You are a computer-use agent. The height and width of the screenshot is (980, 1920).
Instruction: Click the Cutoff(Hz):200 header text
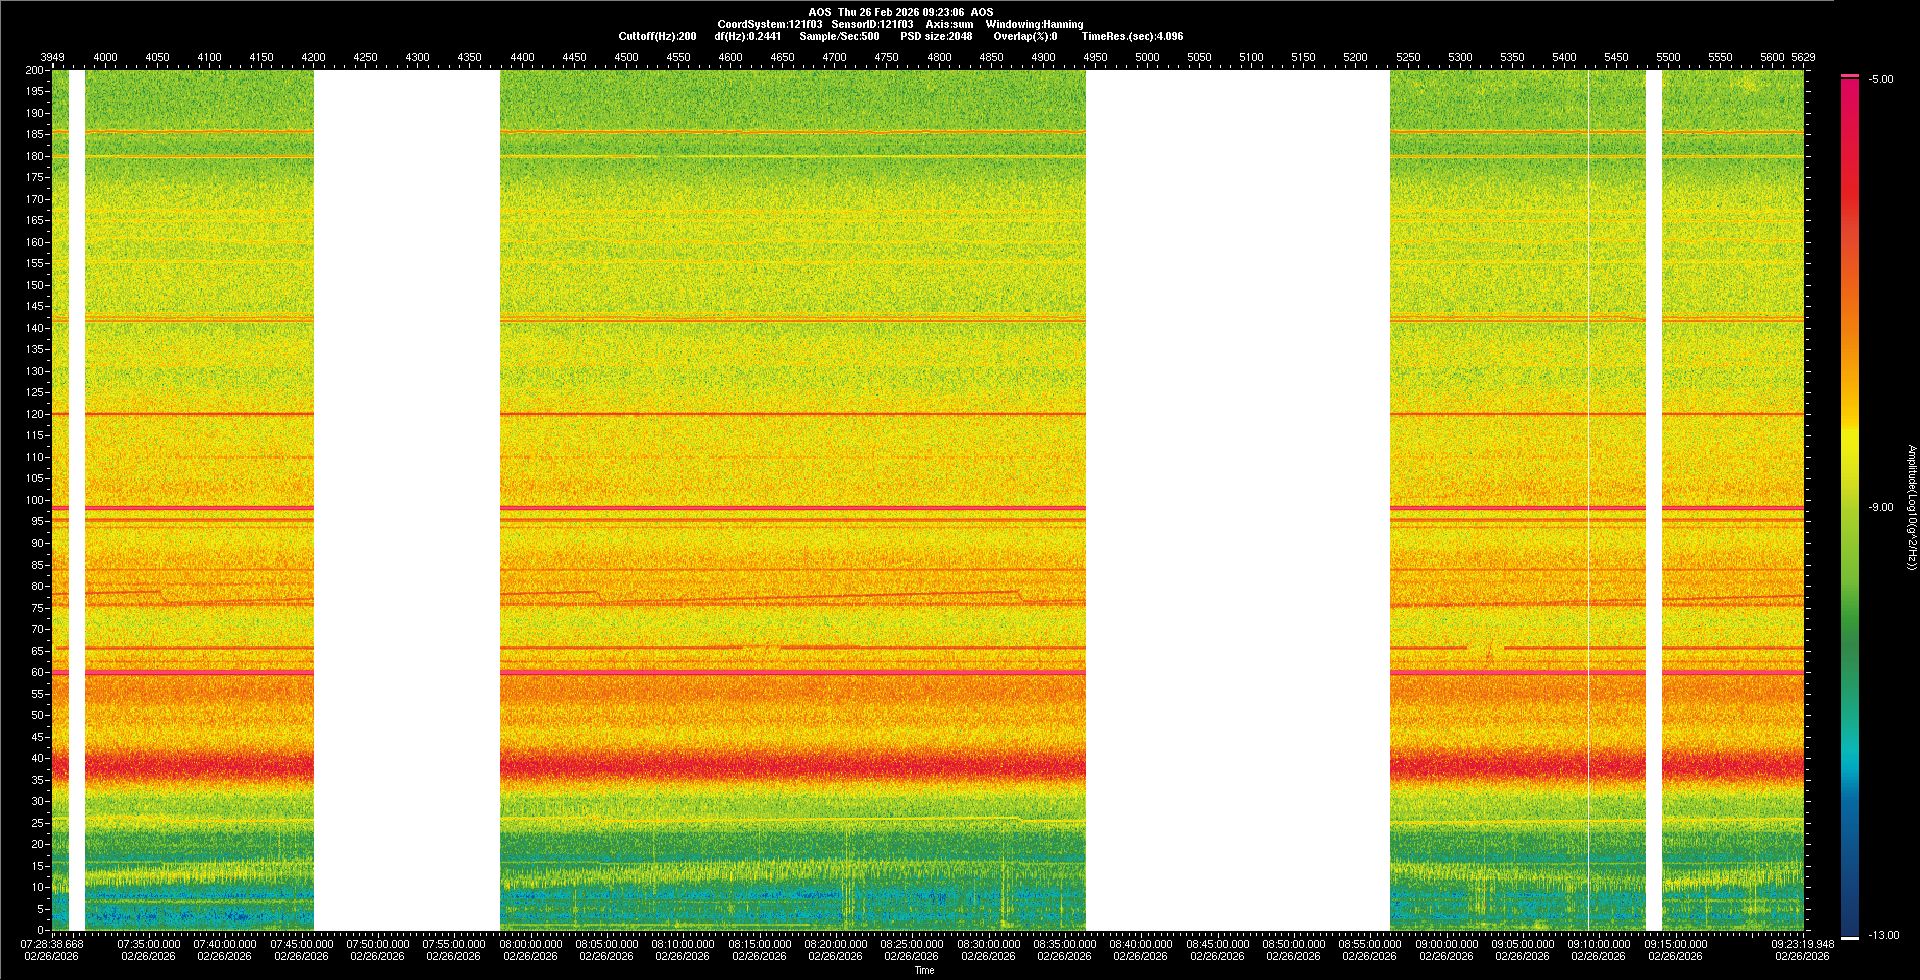(x=657, y=36)
